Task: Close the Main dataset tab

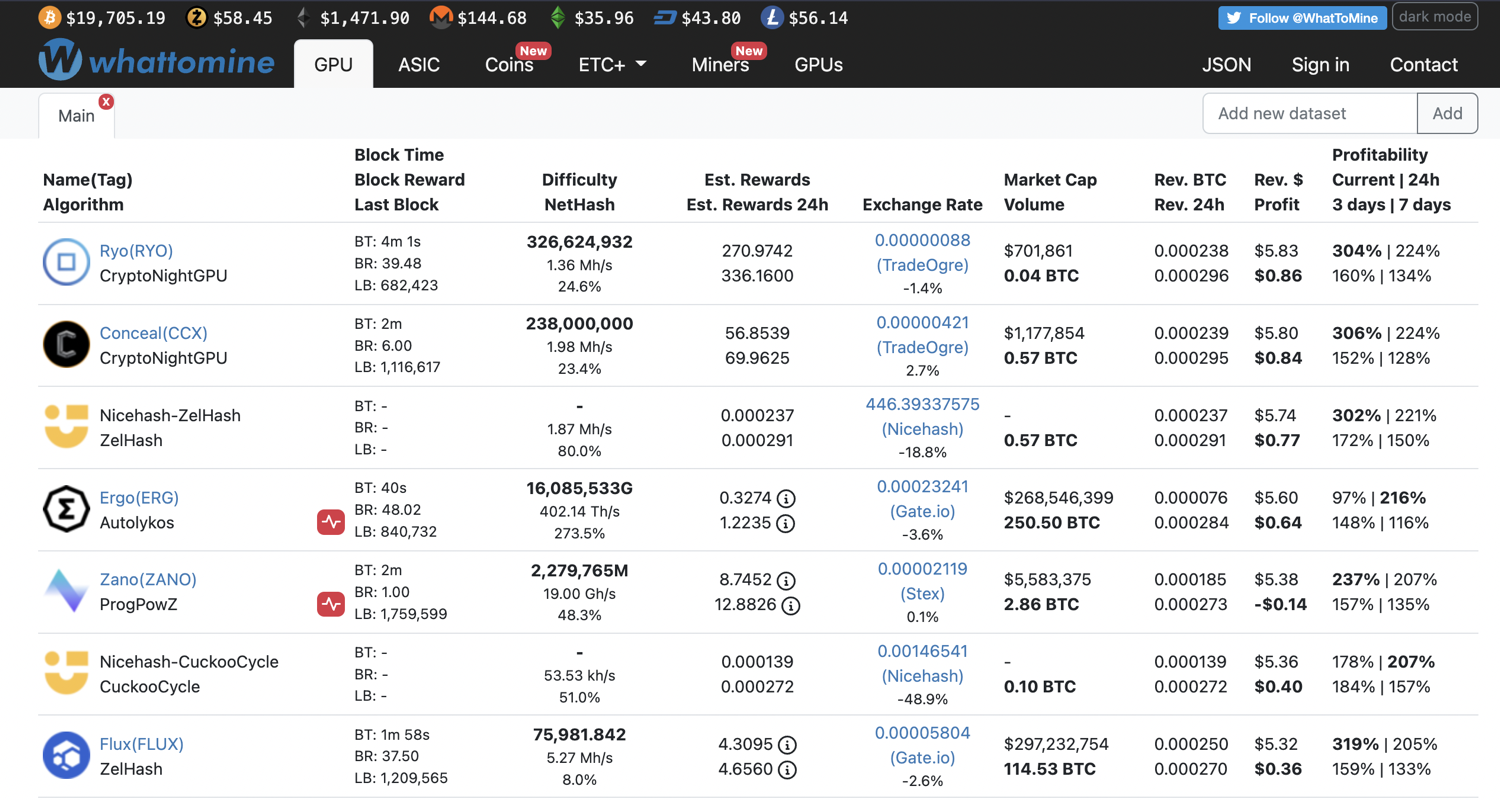Action: tap(106, 102)
